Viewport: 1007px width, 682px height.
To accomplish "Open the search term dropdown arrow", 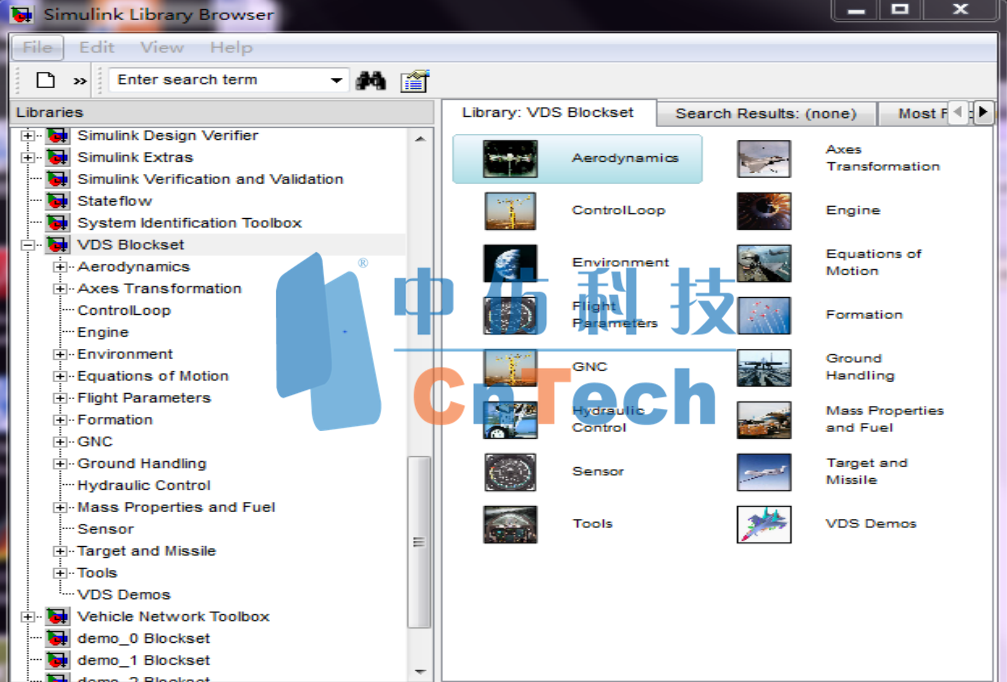I will pos(336,80).
